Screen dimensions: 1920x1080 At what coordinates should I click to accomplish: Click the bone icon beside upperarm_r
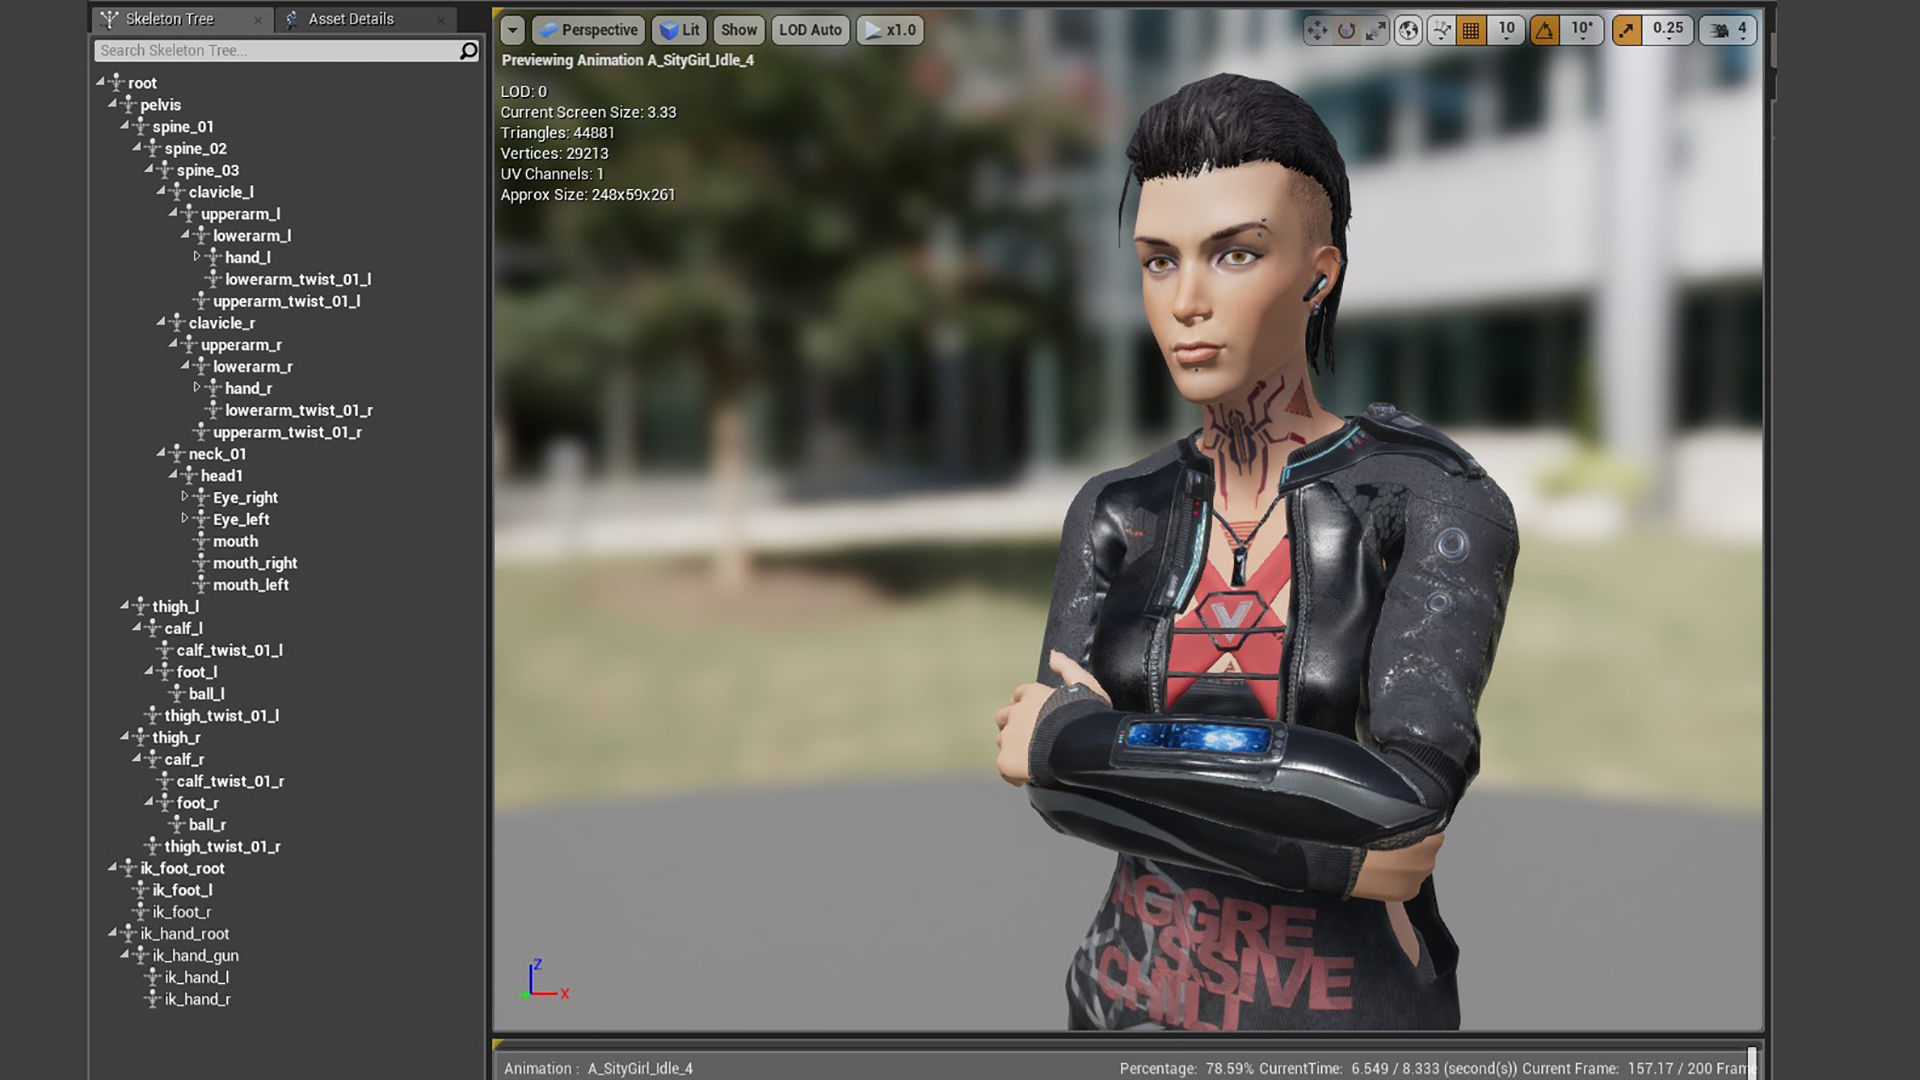189,345
